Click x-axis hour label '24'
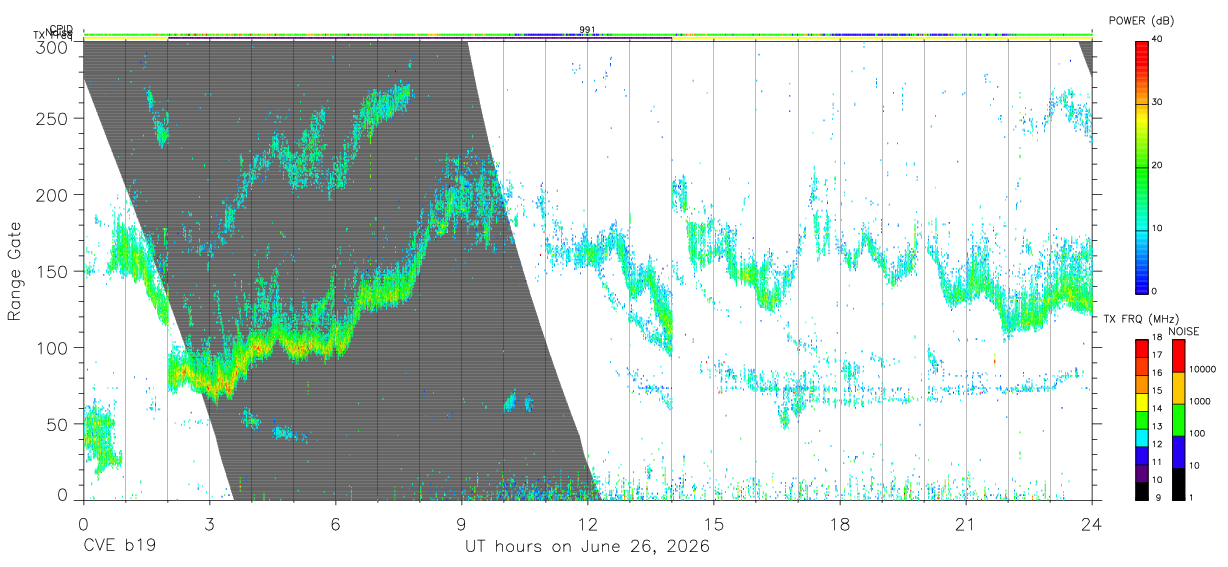1228x567 pixels. 1092,524
